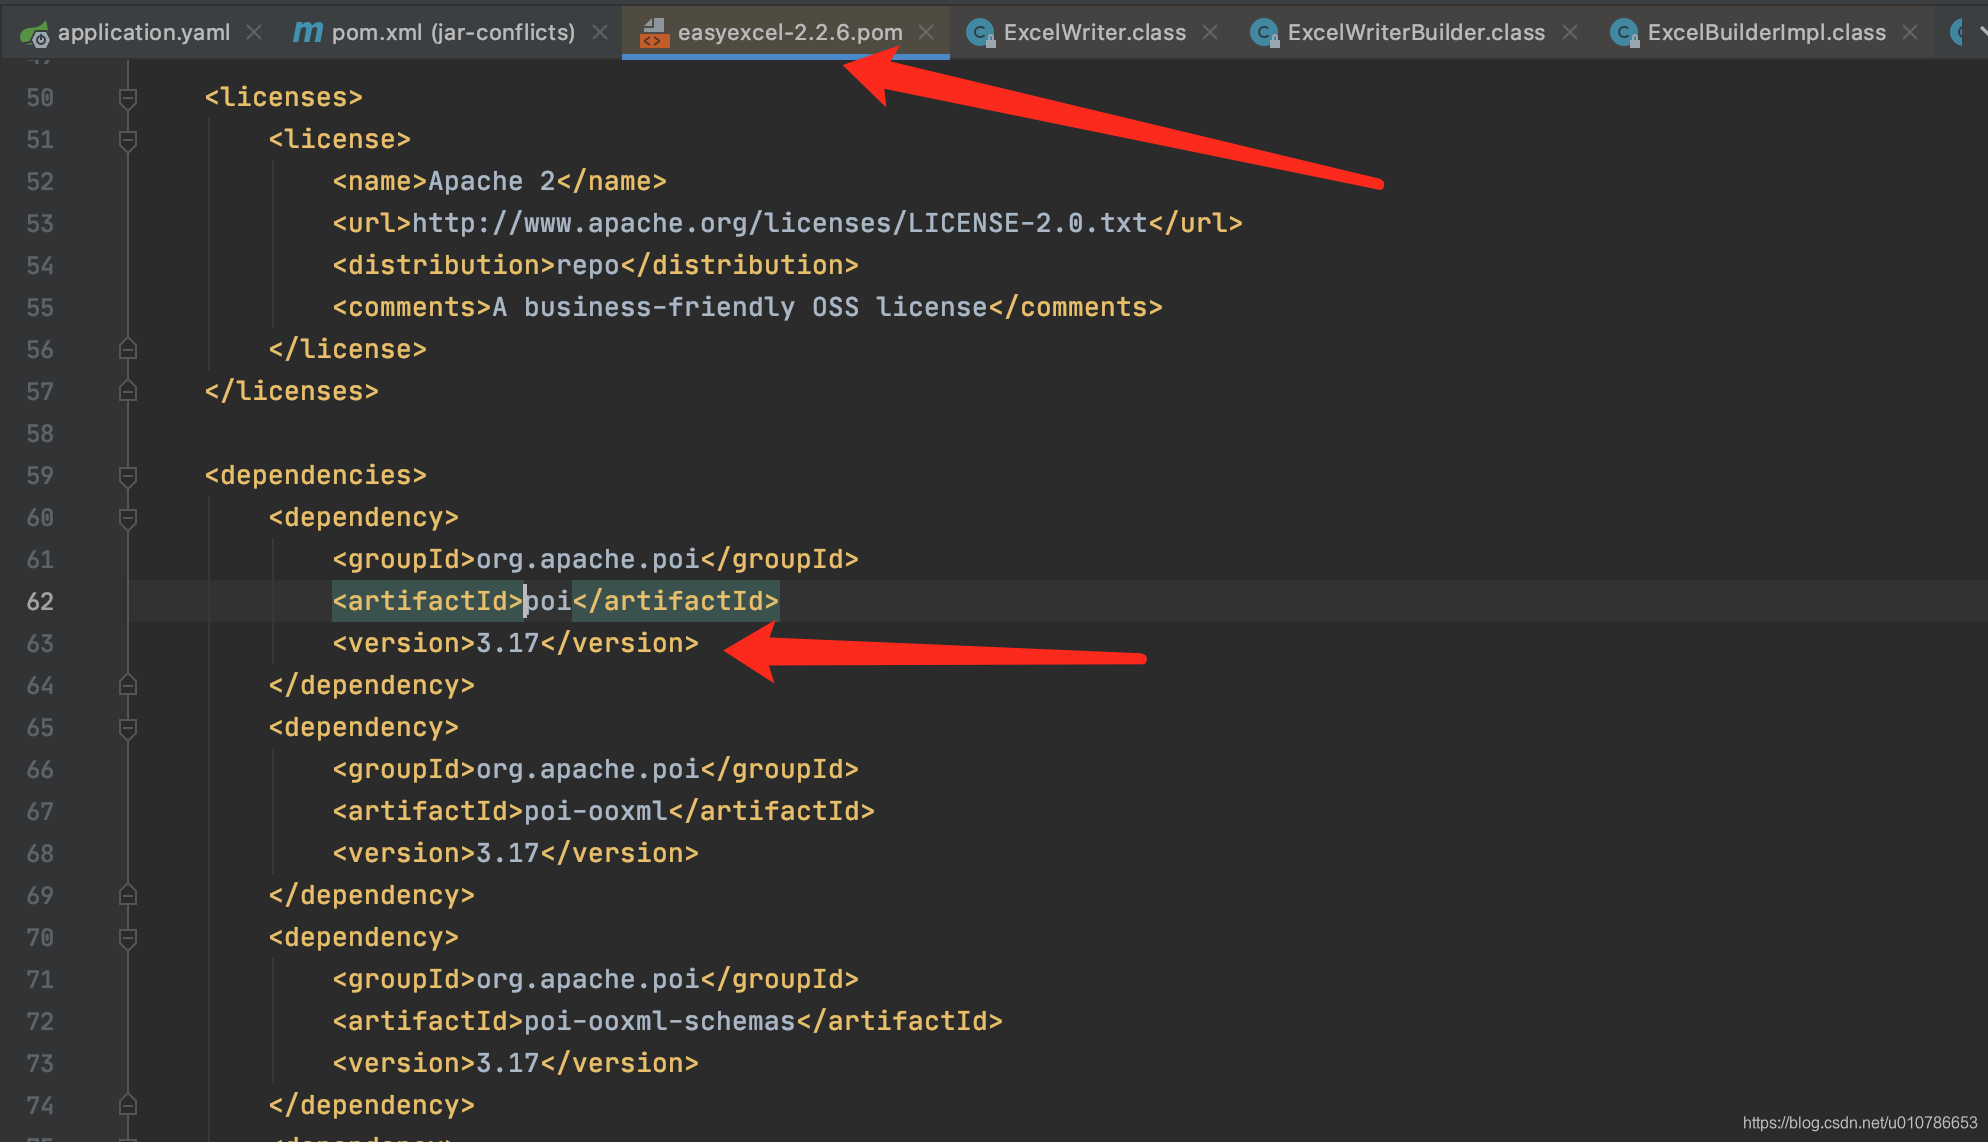
Task: Fold the license block at line 51
Action: point(128,140)
